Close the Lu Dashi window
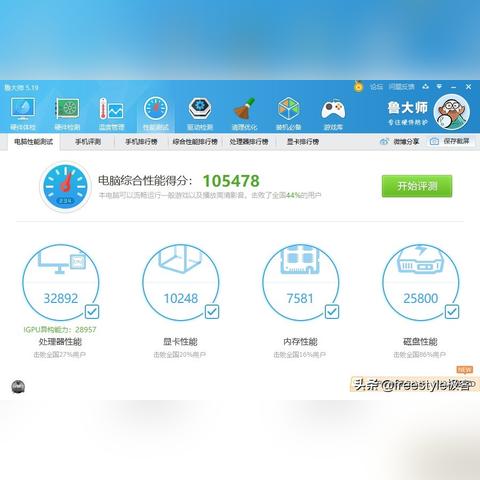 (468, 87)
